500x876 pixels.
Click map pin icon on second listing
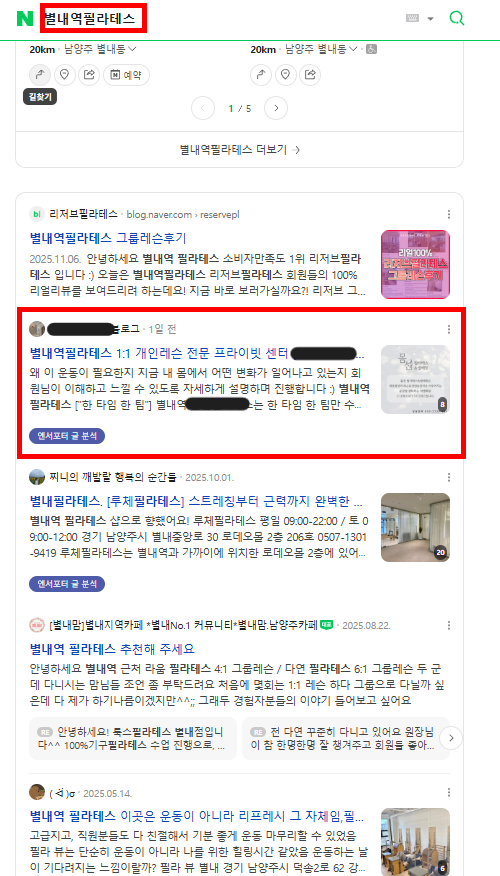tap(285, 74)
